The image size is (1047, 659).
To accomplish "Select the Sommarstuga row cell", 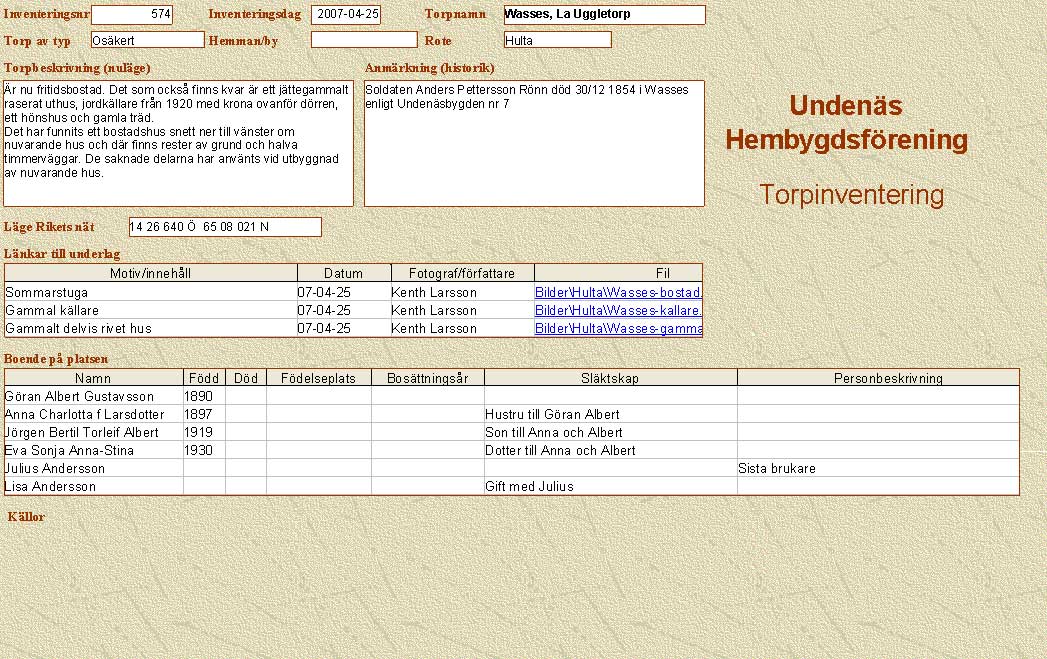I will [150, 293].
